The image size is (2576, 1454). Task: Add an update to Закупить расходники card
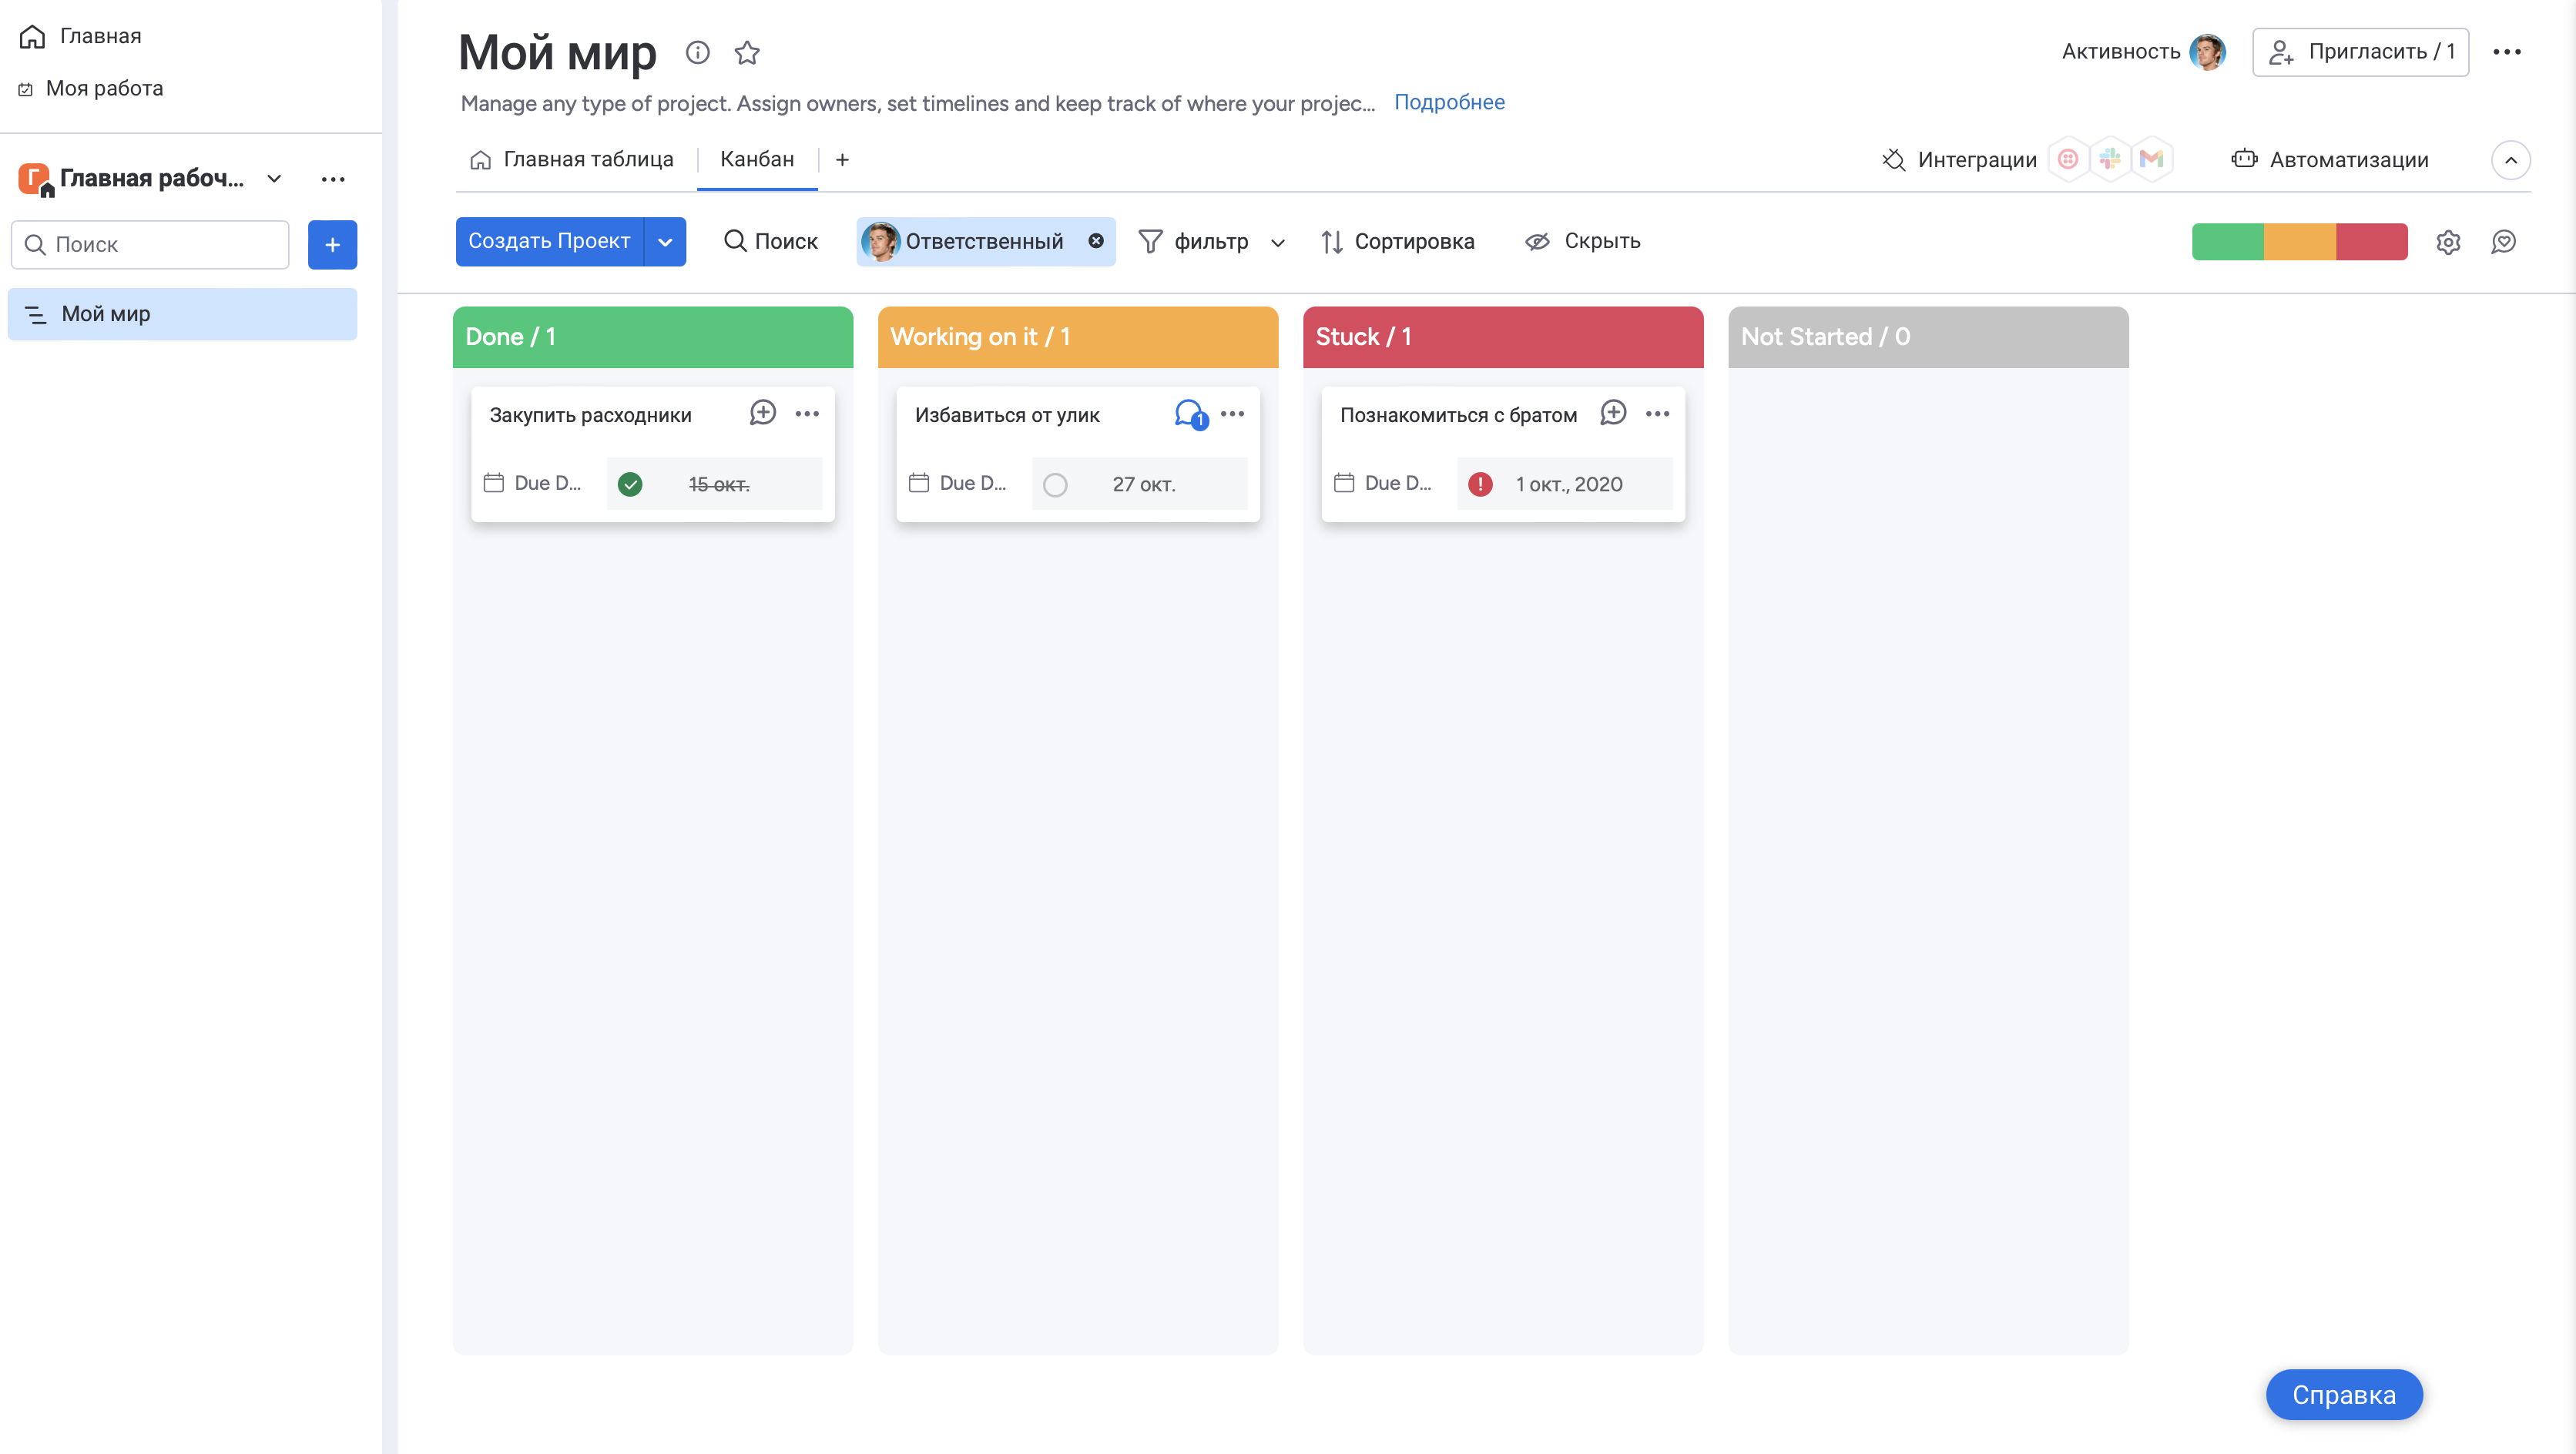(x=762, y=413)
